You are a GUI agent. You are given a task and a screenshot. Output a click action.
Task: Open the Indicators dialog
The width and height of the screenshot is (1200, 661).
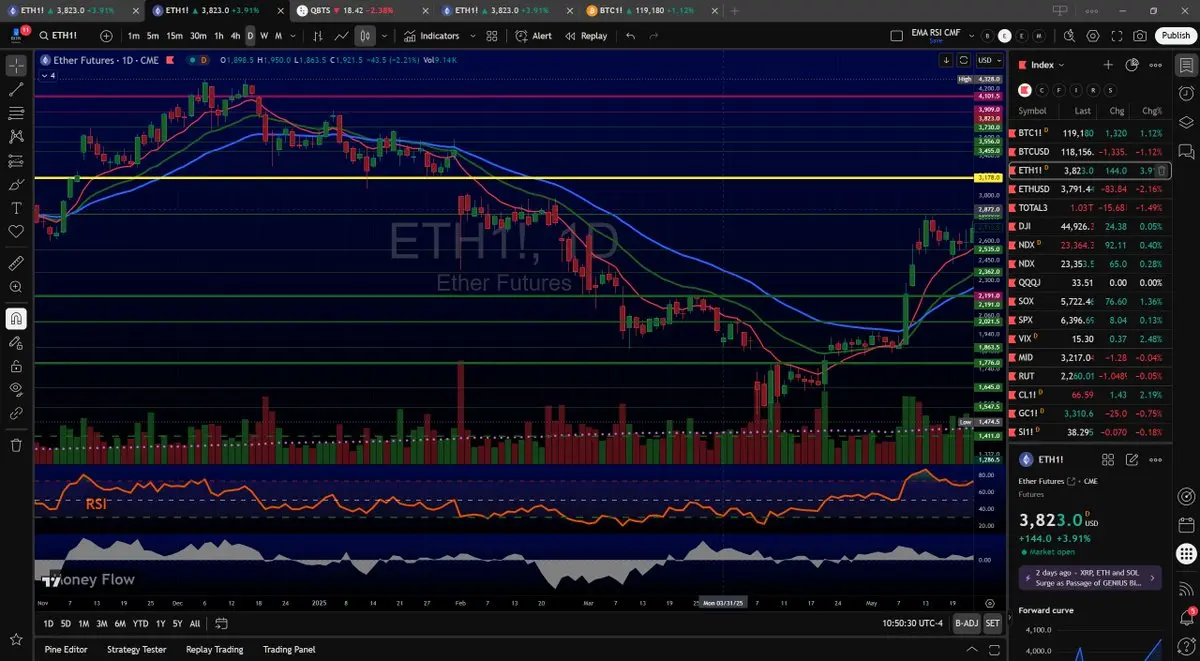tap(432, 36)
